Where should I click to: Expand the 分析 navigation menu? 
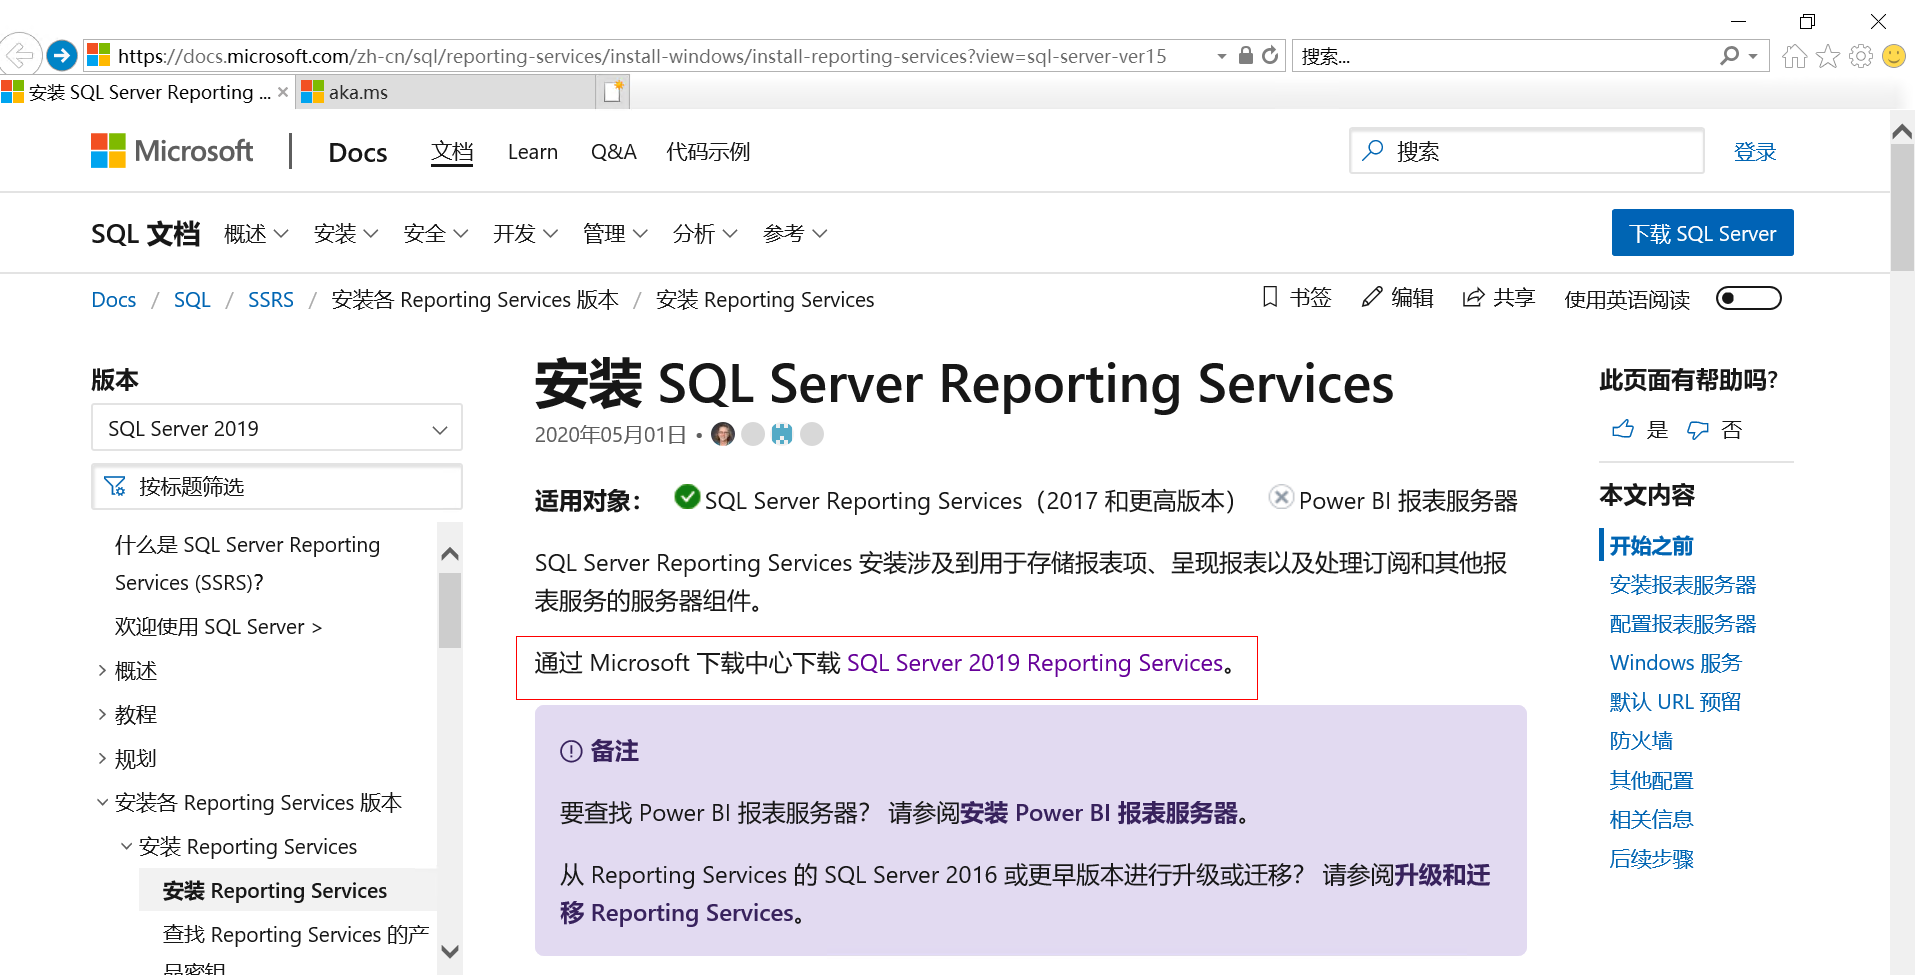click(706, 233)
